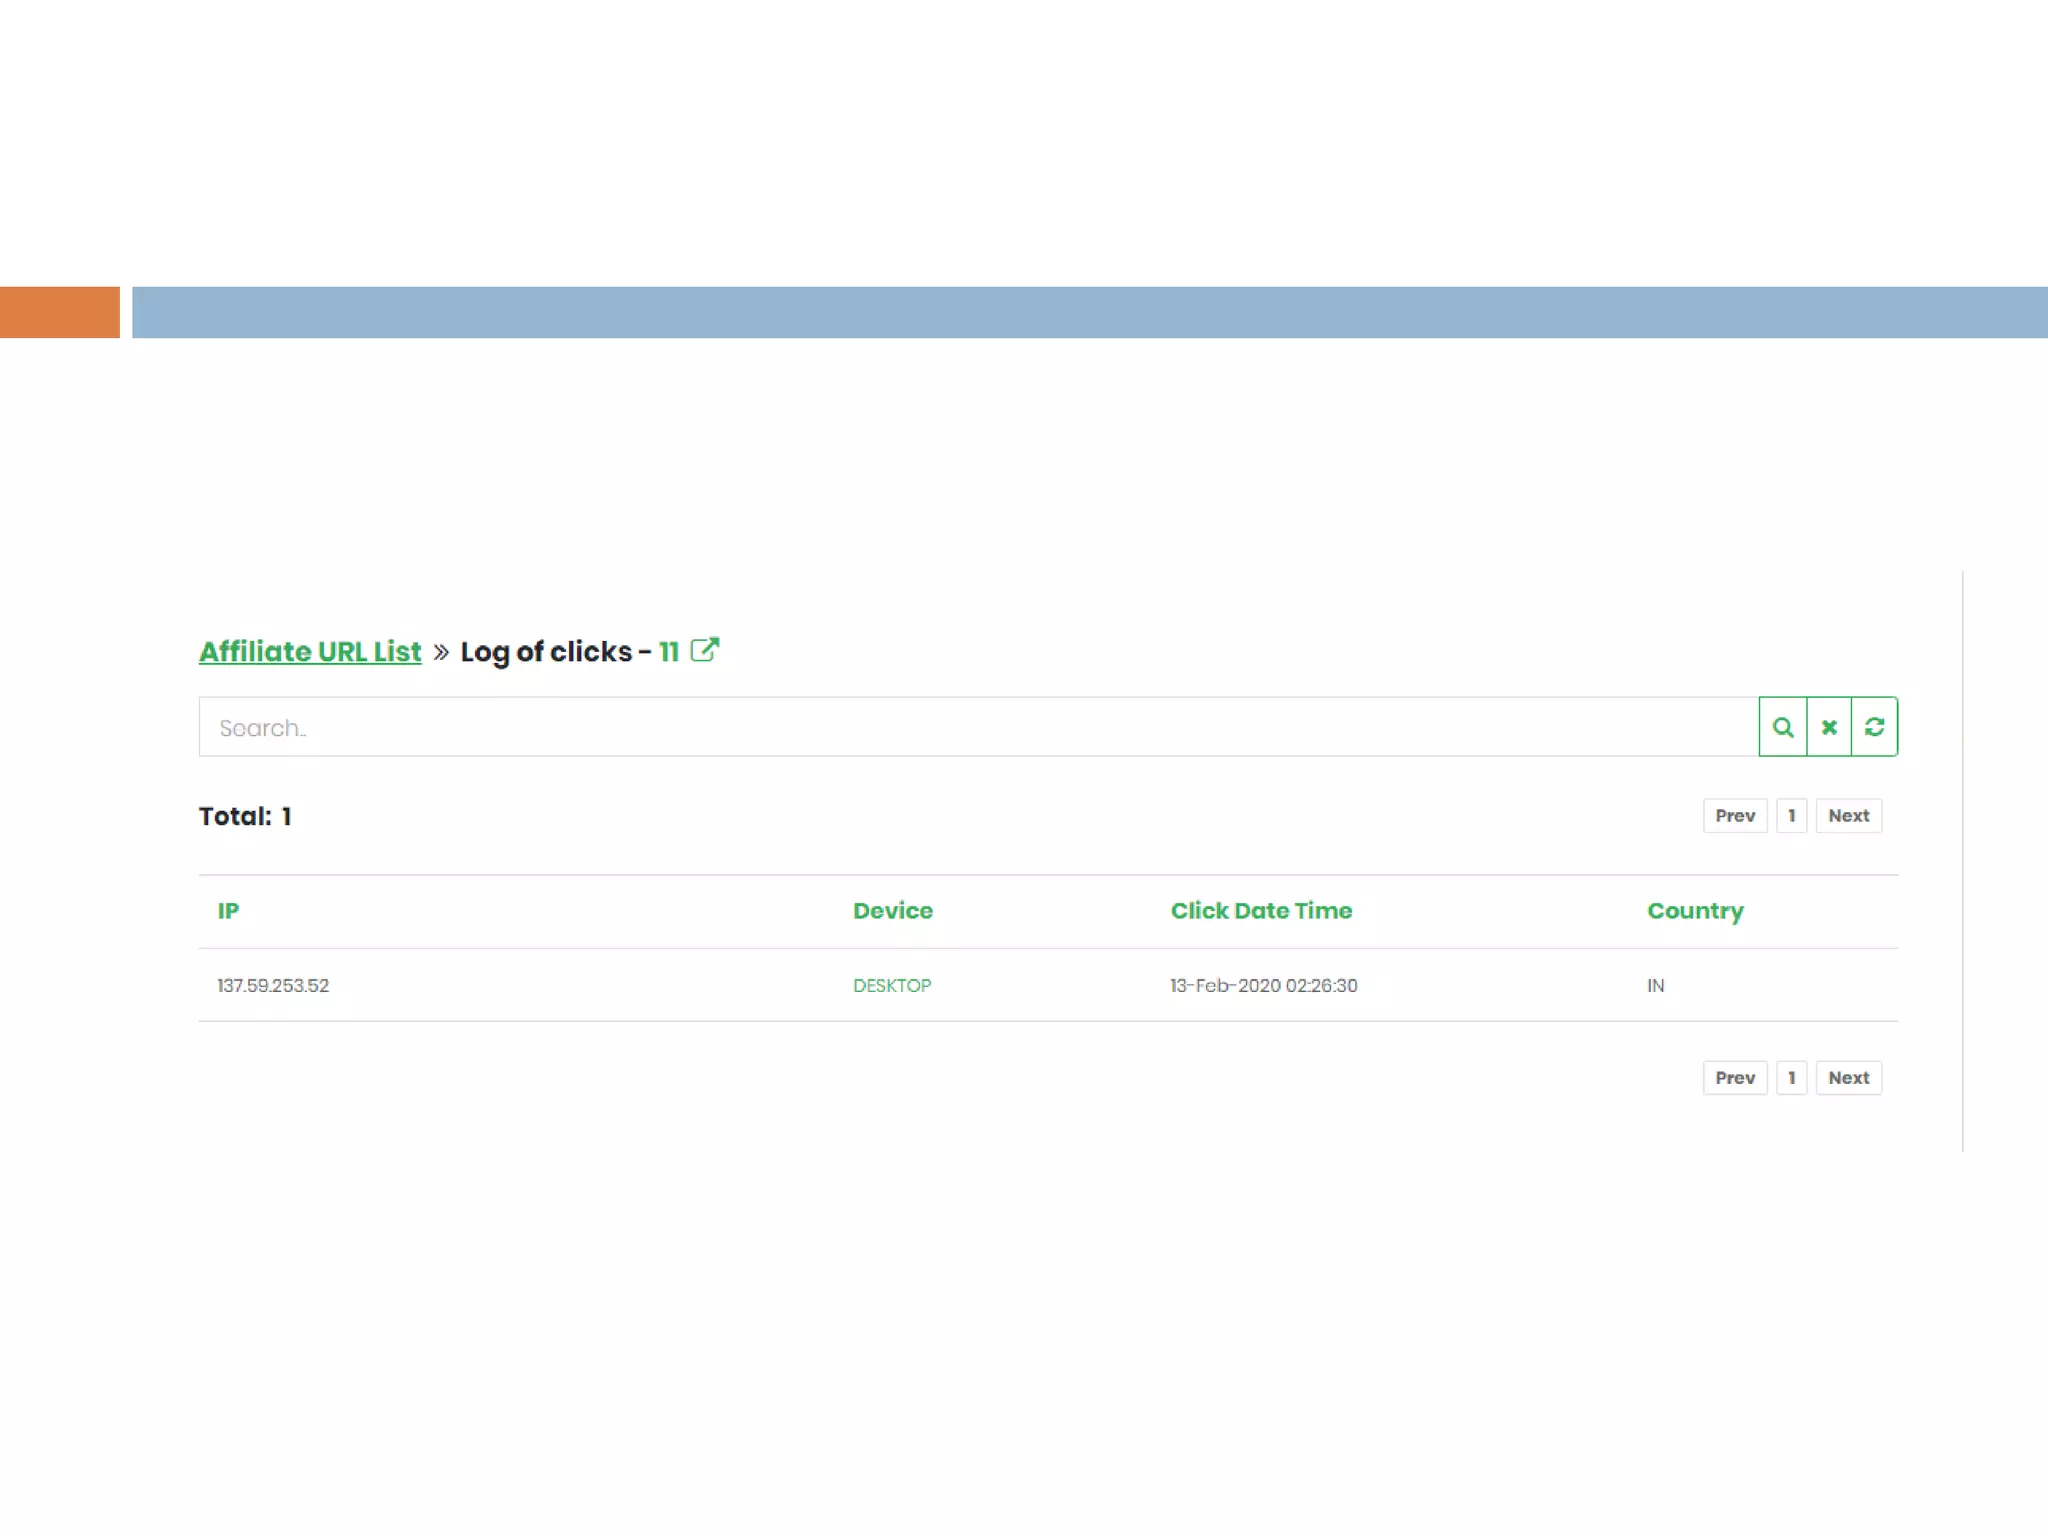The height and width of the screenshot is (1536, 2048).
Task: Click the refresh arrows icon
Action: tap(1874, 727)
